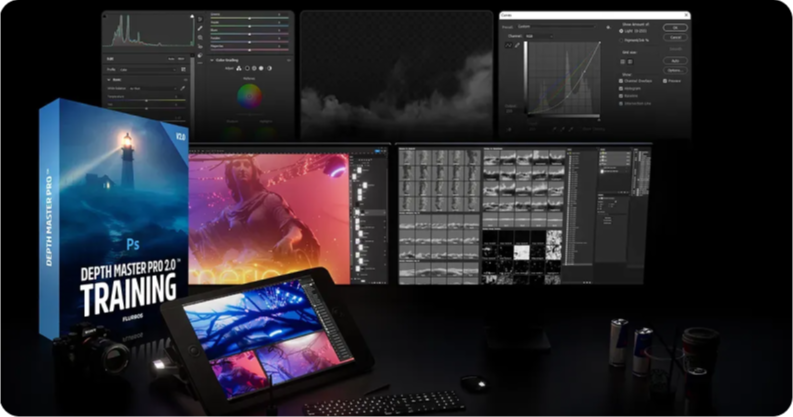This screenshot has height=417, width=793.
Task: Open the Curves preset options gear
Action: pos(608,27)
